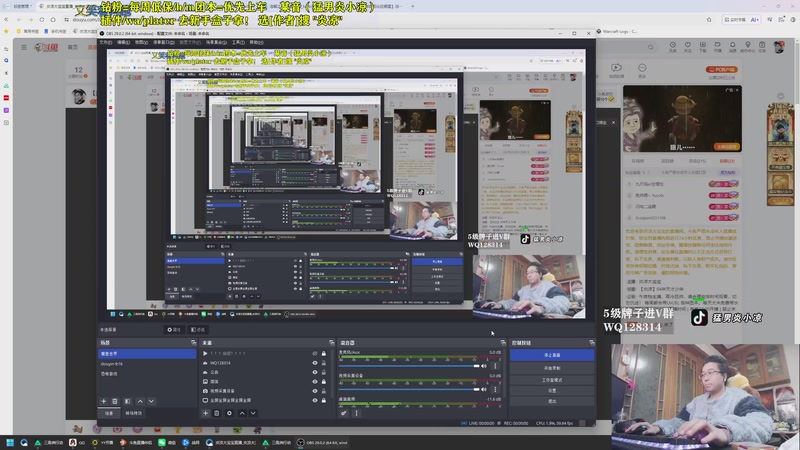
Task: Adjust the mic/Aux volume slider
Action: [x=409, y=366]
